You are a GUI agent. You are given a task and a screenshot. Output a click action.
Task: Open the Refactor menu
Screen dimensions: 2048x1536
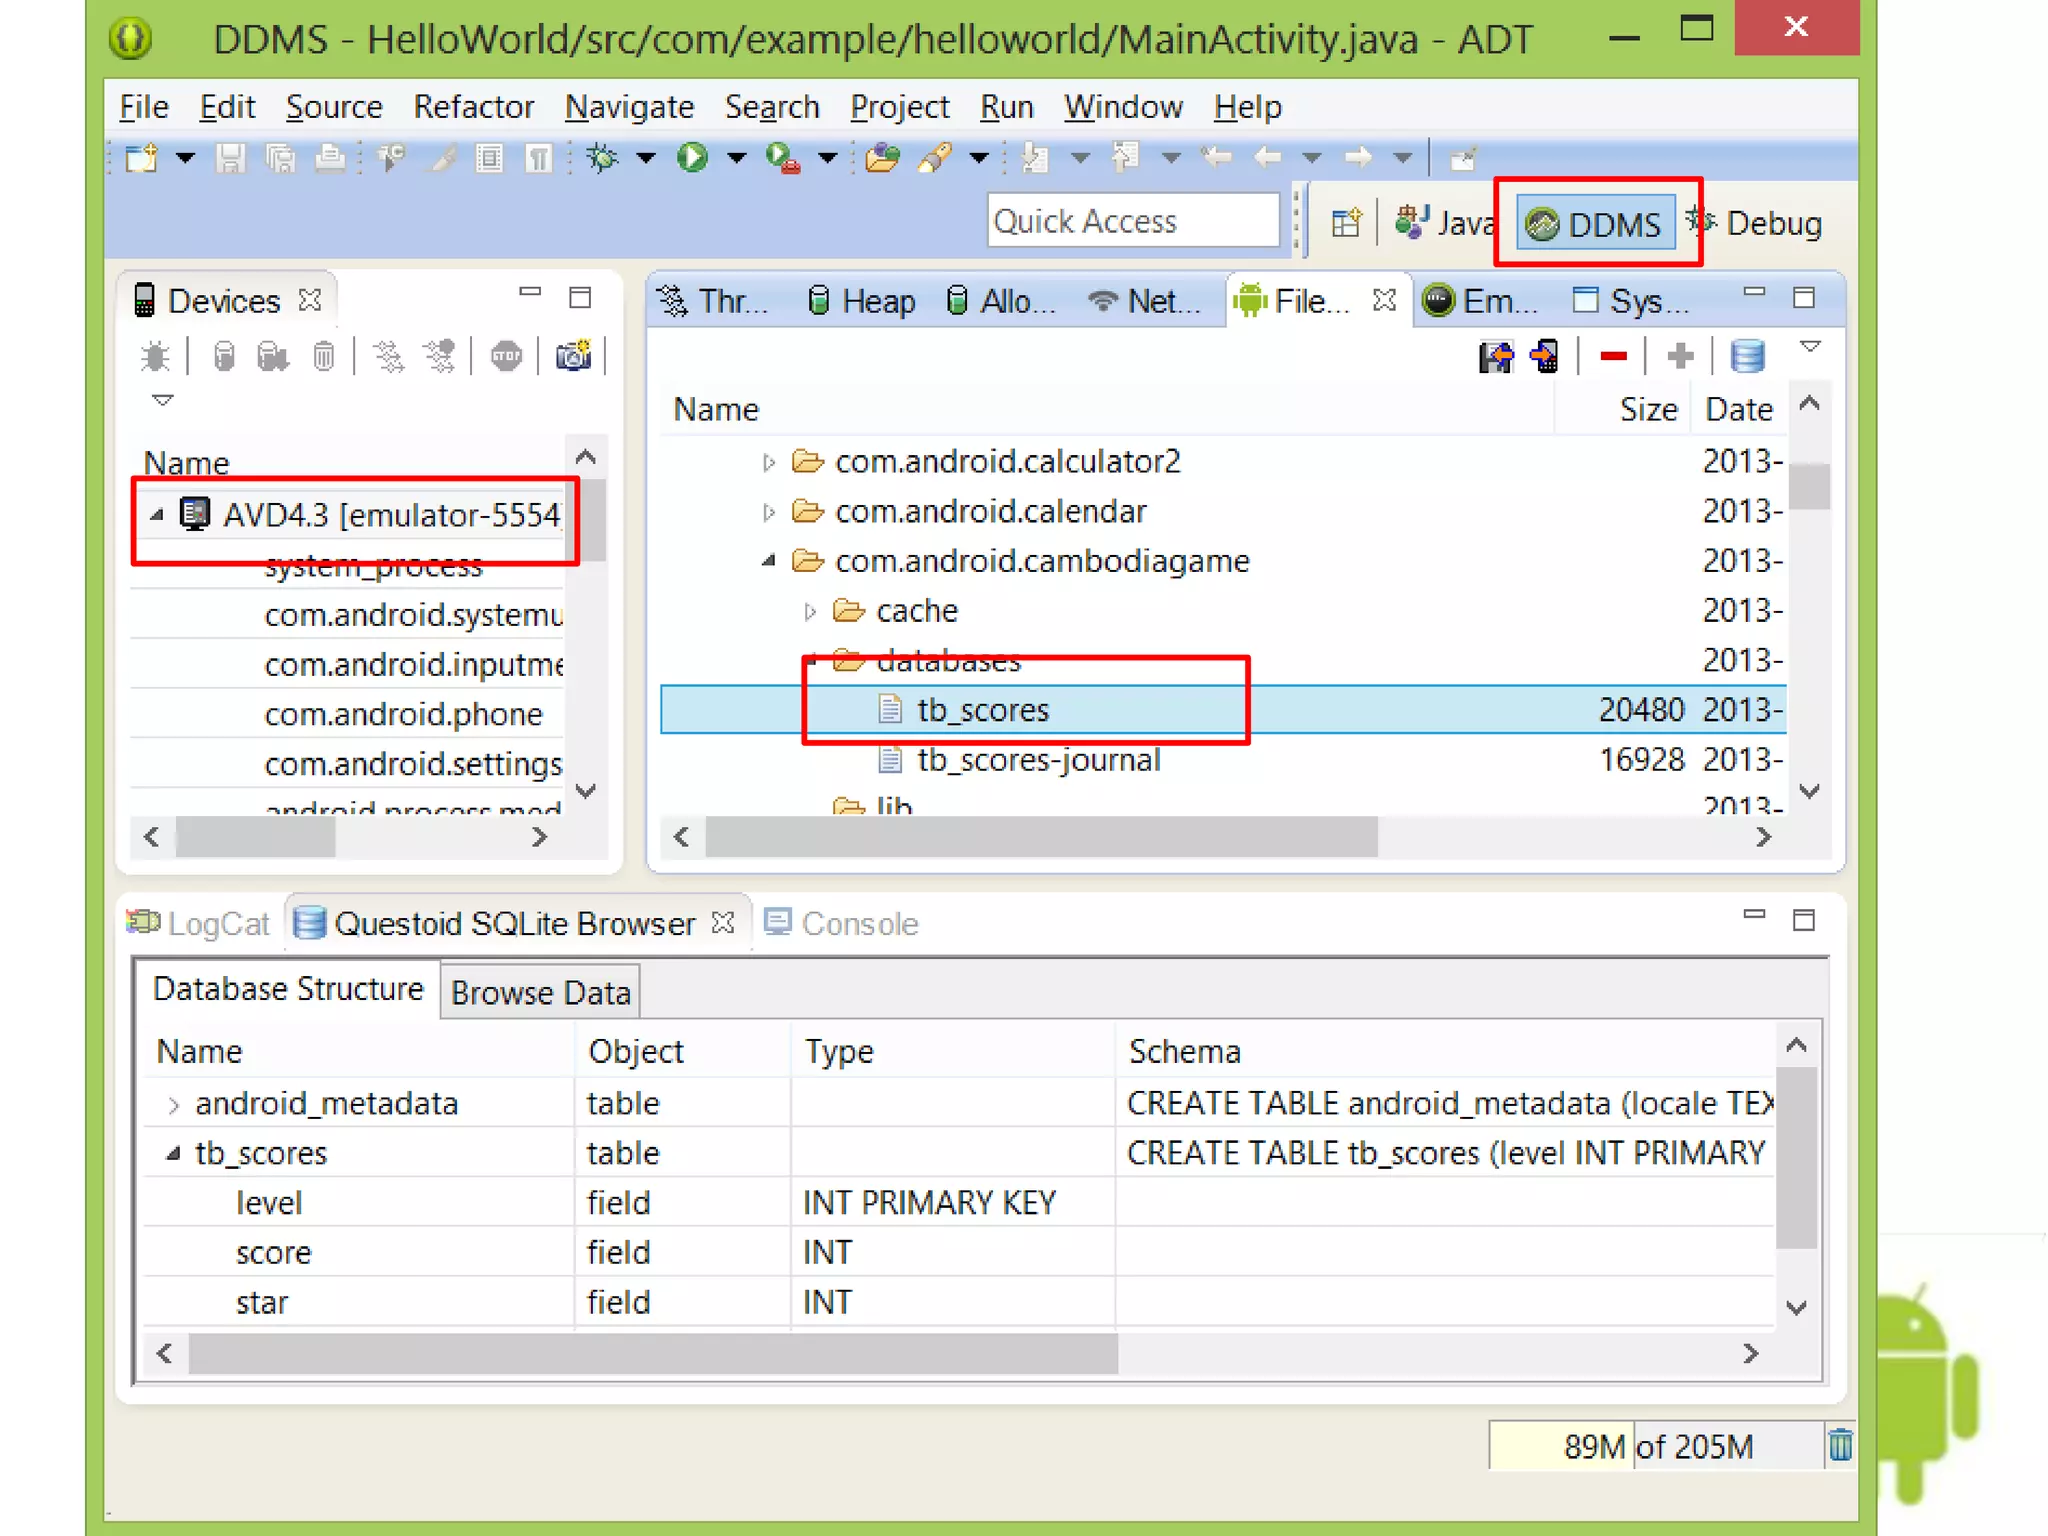[x=473, y=107]
